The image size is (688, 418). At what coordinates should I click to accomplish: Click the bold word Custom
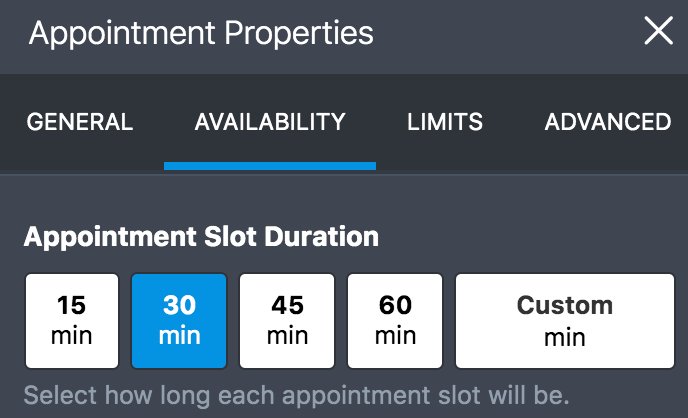tap(565, 305)
